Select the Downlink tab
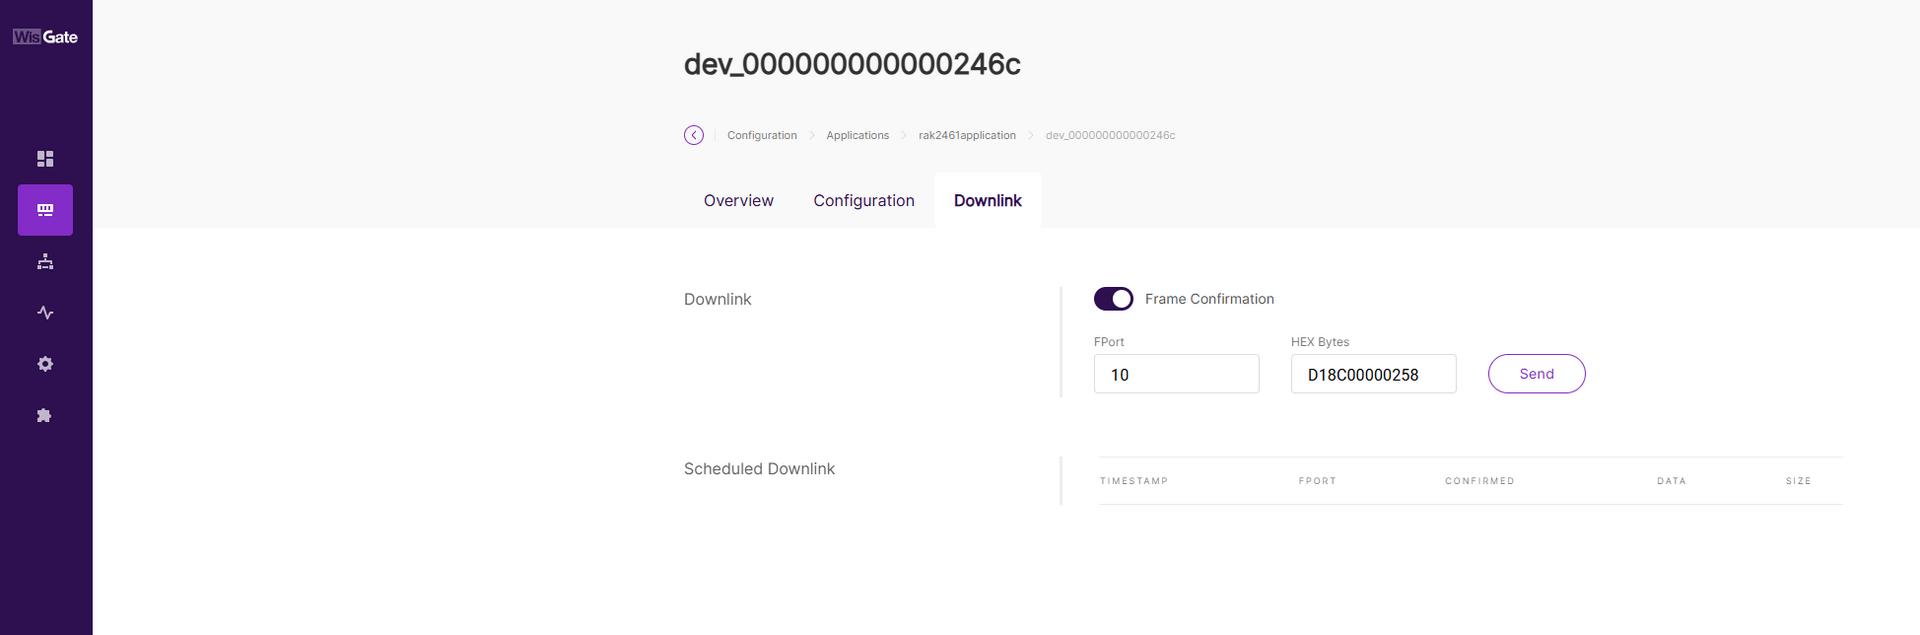The width and height of the screenshot is (1920, 635). 987,201
